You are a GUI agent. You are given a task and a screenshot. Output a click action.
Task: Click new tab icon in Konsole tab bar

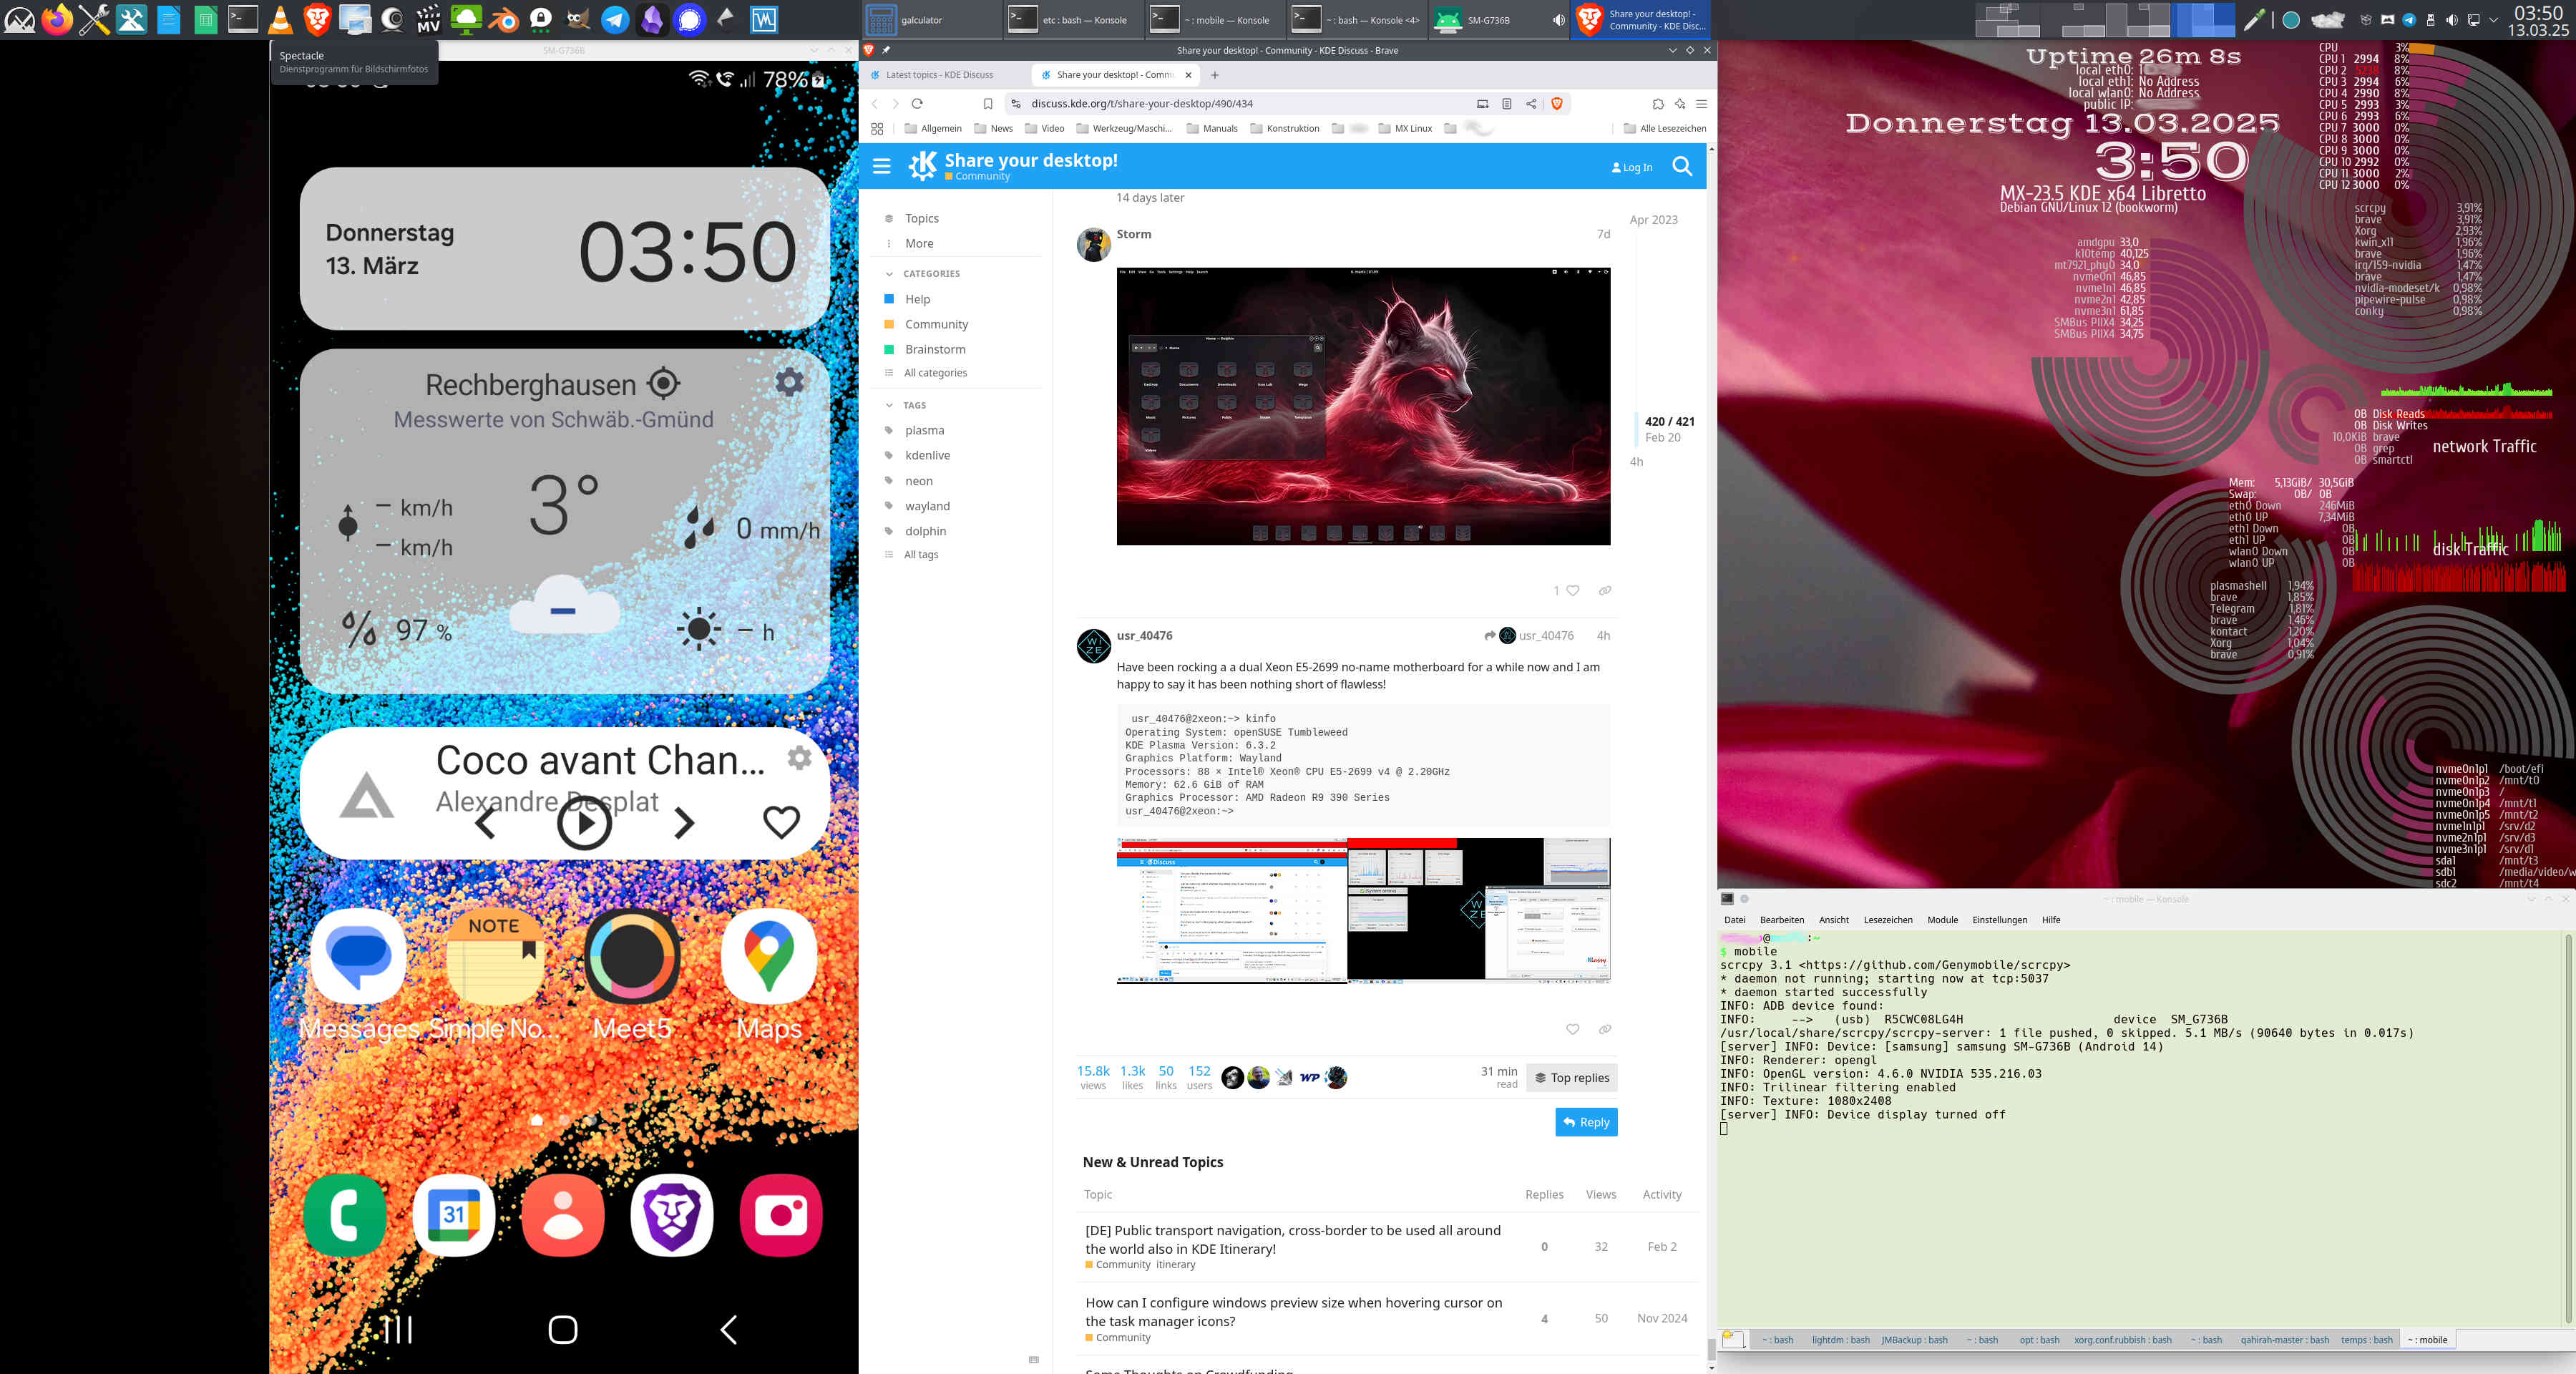tap(1733, 1339)
